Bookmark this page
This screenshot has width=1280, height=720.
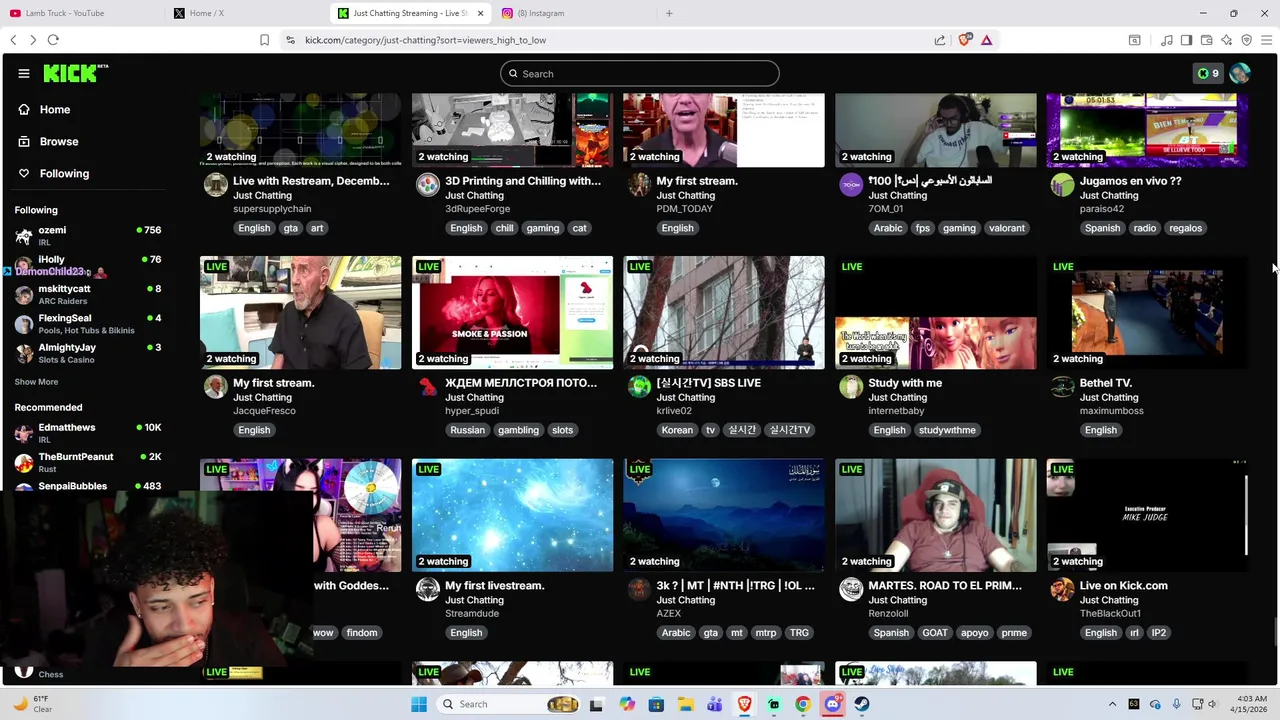pos(264,40)
